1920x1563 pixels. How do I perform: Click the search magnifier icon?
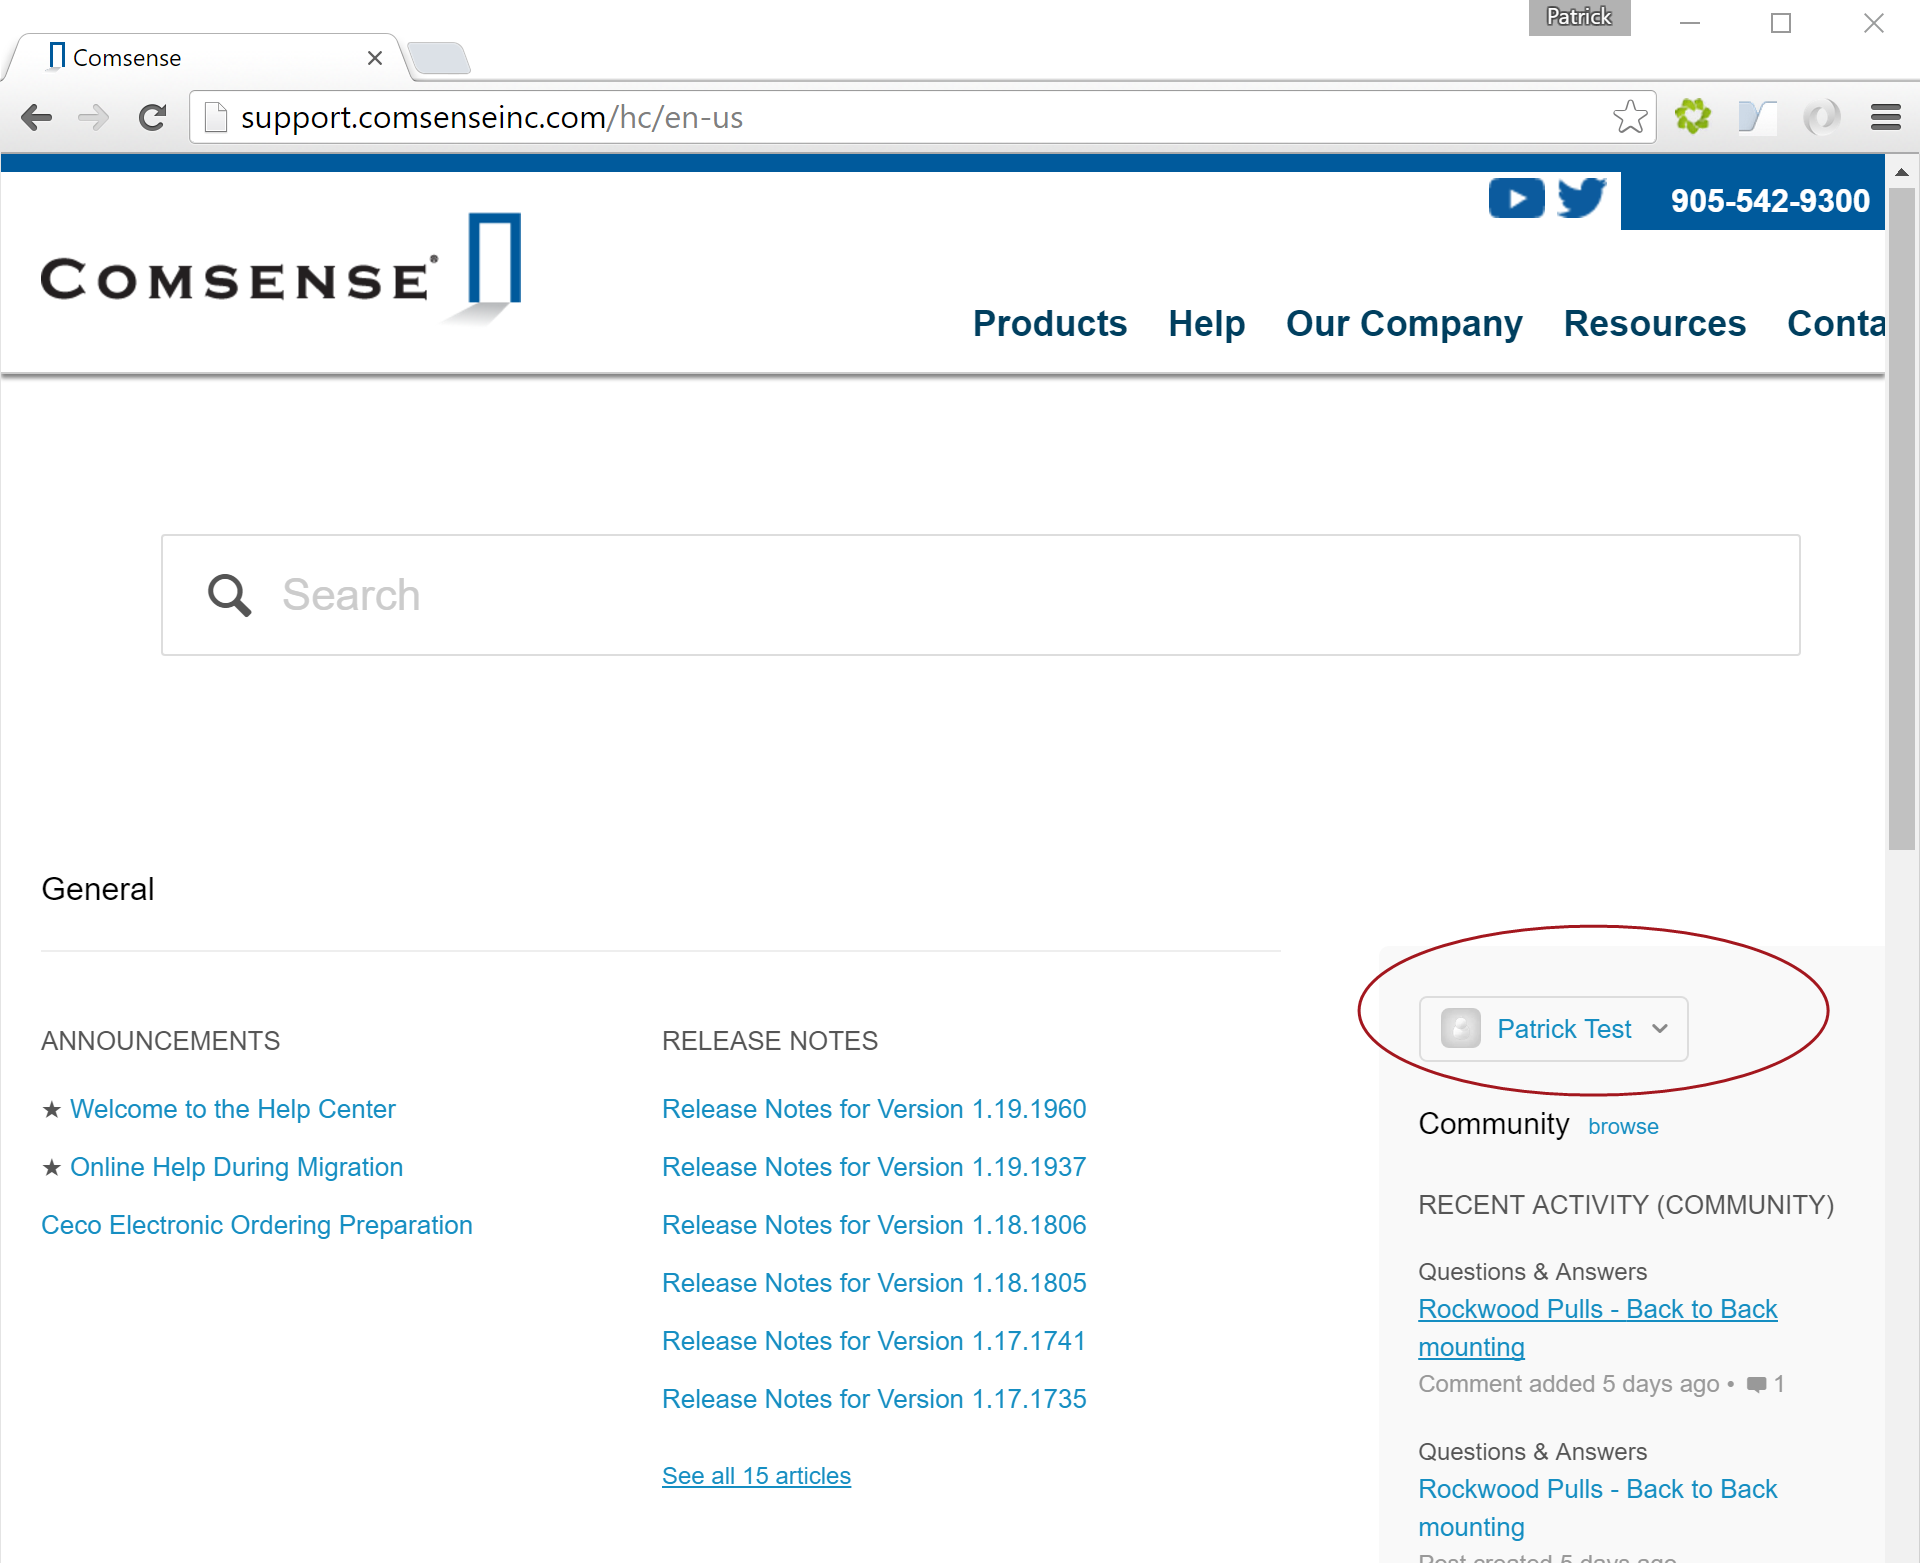[x=229, y=595]
